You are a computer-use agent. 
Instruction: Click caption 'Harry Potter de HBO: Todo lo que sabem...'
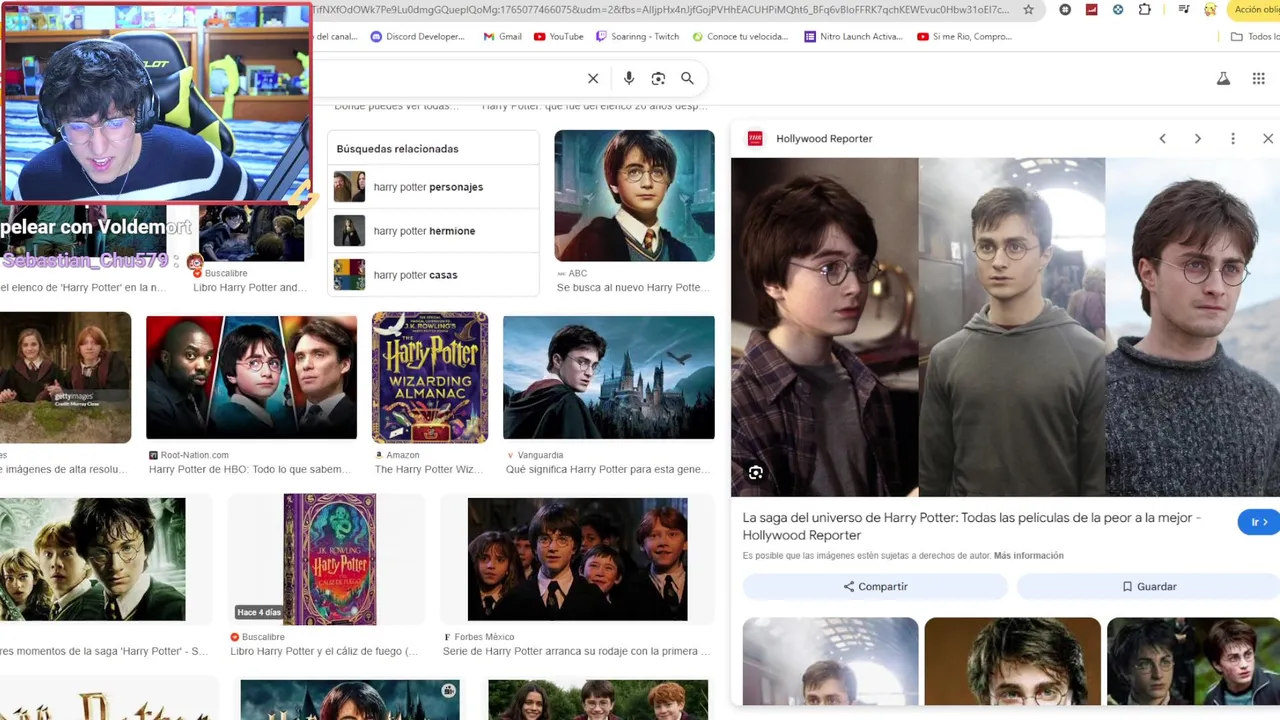point(248,470)
